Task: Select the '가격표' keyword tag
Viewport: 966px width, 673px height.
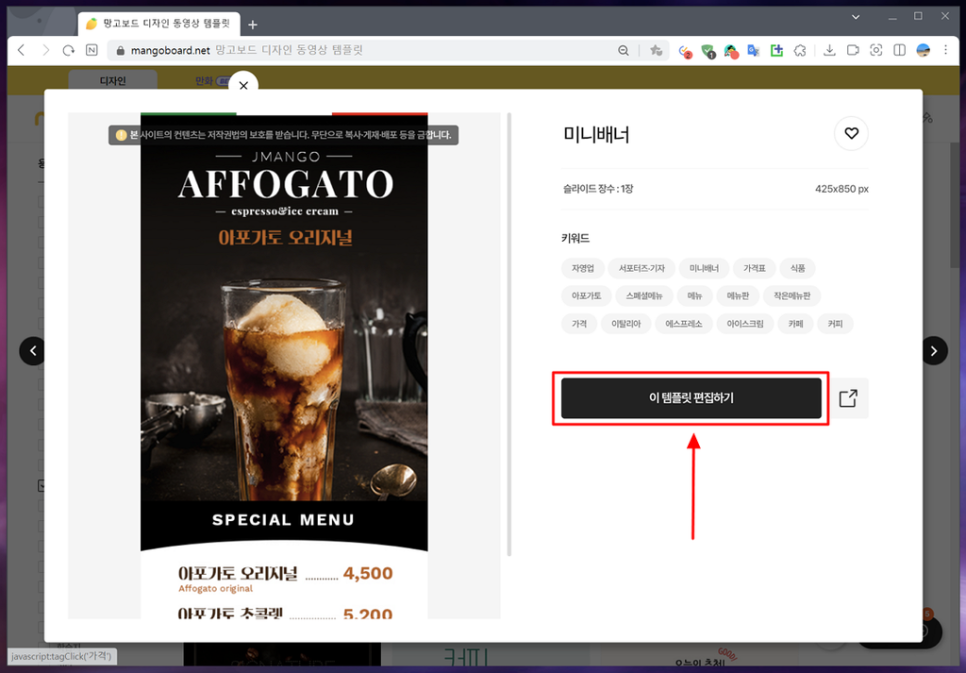Action: [x=754, y=268]
